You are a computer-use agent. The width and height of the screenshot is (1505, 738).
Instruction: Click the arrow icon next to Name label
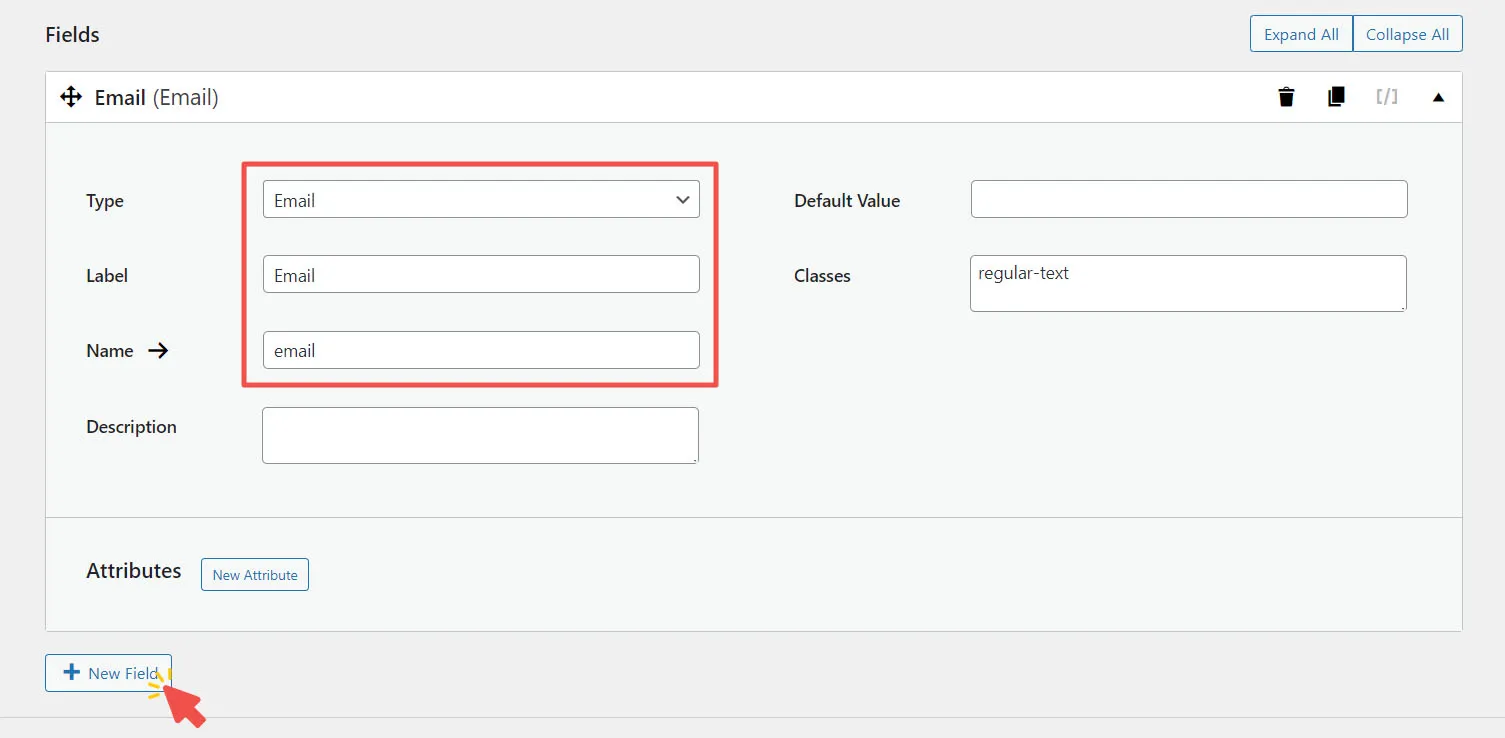tap(158, 350)
